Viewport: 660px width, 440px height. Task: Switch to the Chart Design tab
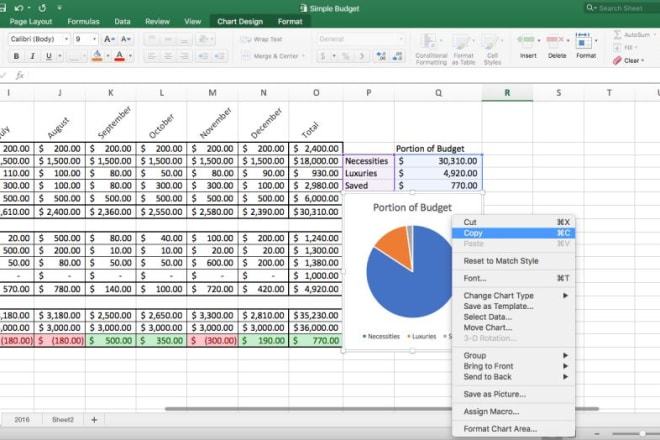pos(240,21)
